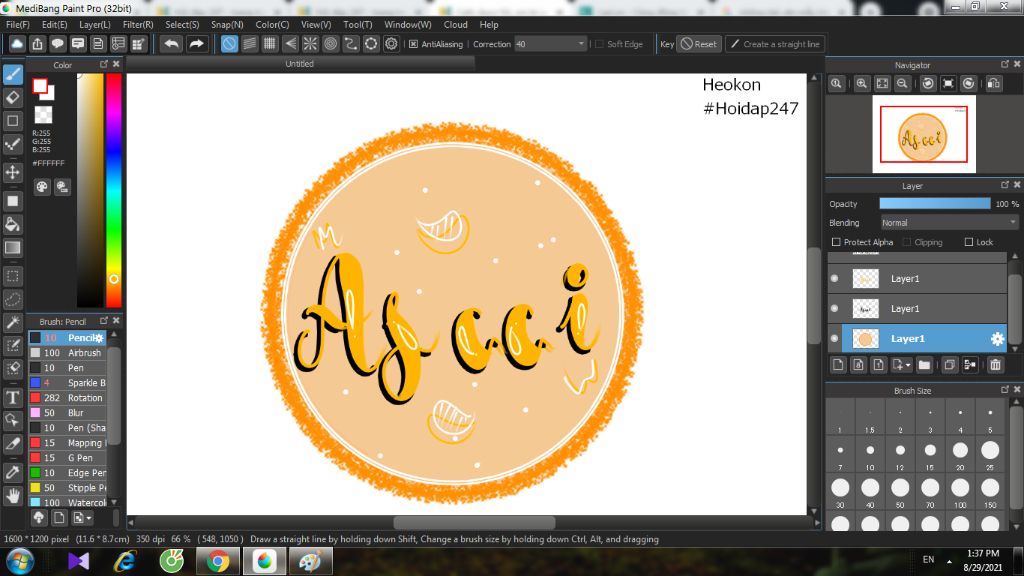Viewport: 1024px width, 576px height.
Task: Add new layer folder
Action: [924, 365]
